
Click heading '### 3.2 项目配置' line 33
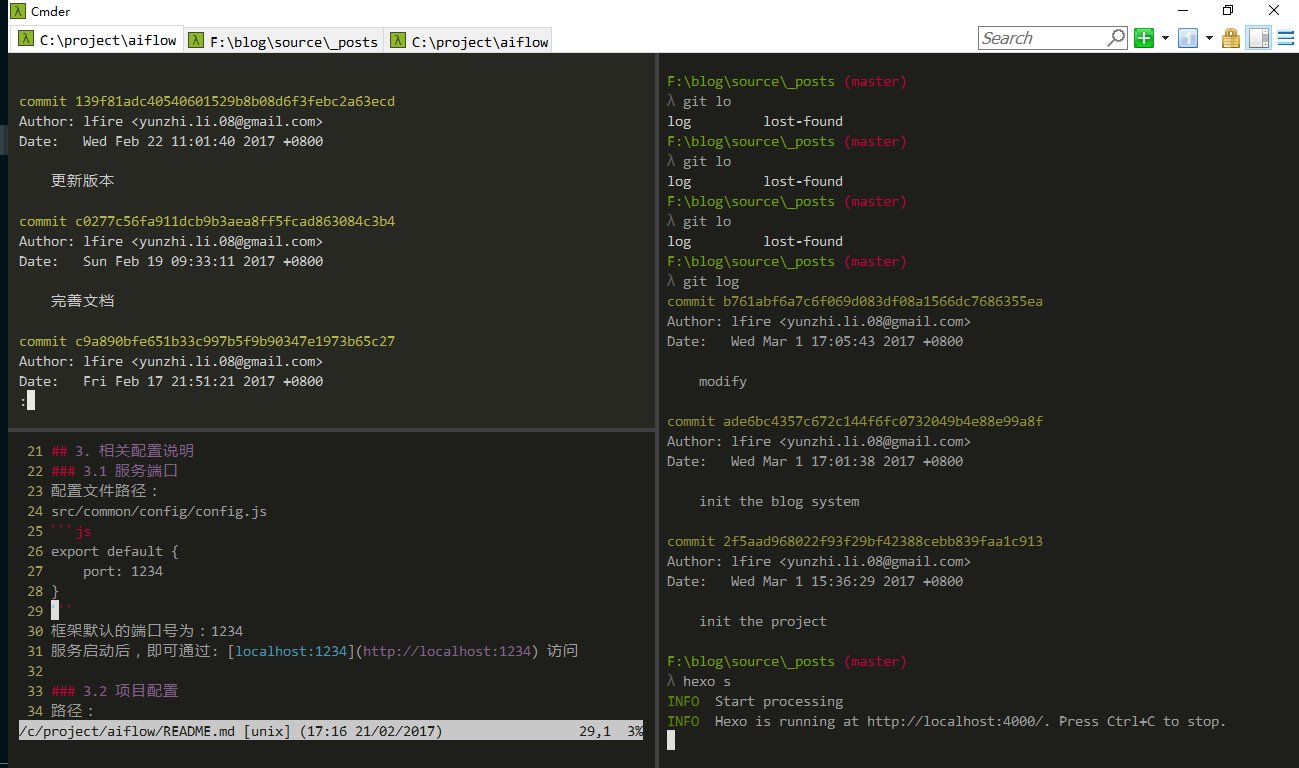(115, 691)
